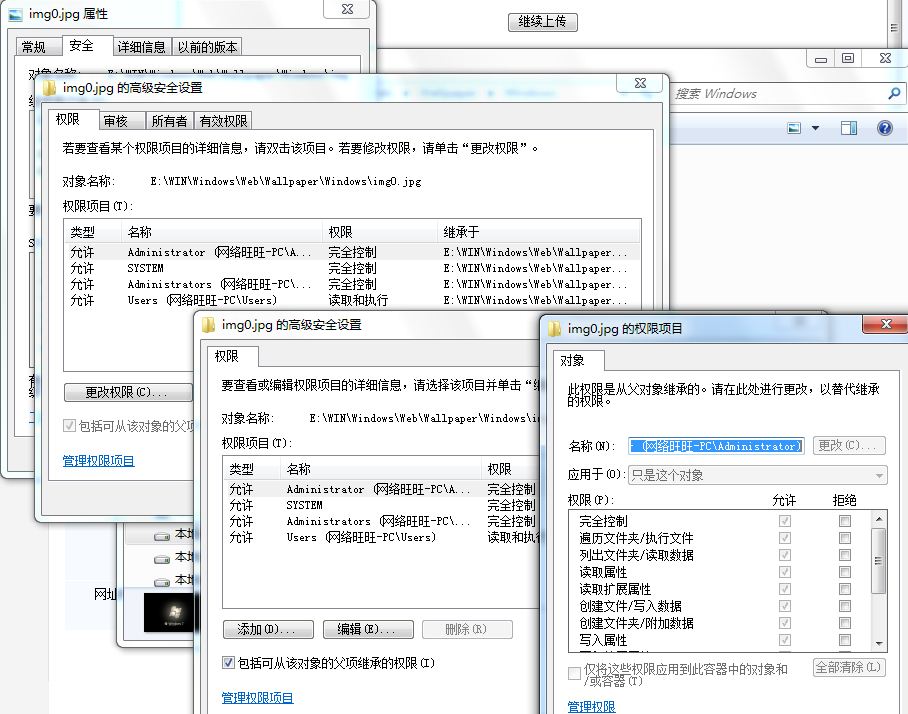Tick the 拒绝 checkbox for 列出文件夹/读取数据

(x=845, y=555)
